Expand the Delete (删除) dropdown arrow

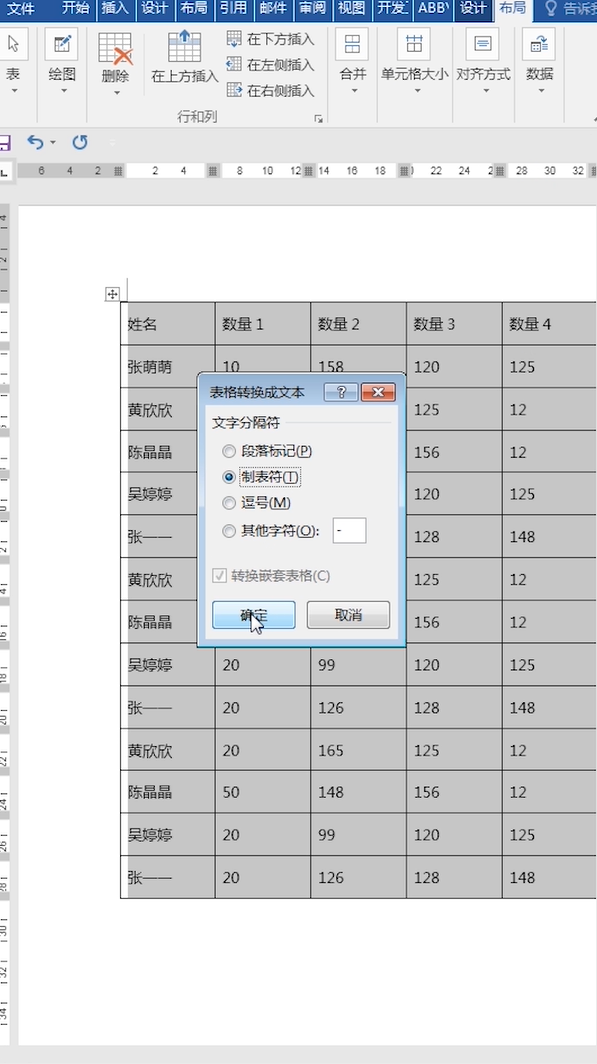point(116,93)
